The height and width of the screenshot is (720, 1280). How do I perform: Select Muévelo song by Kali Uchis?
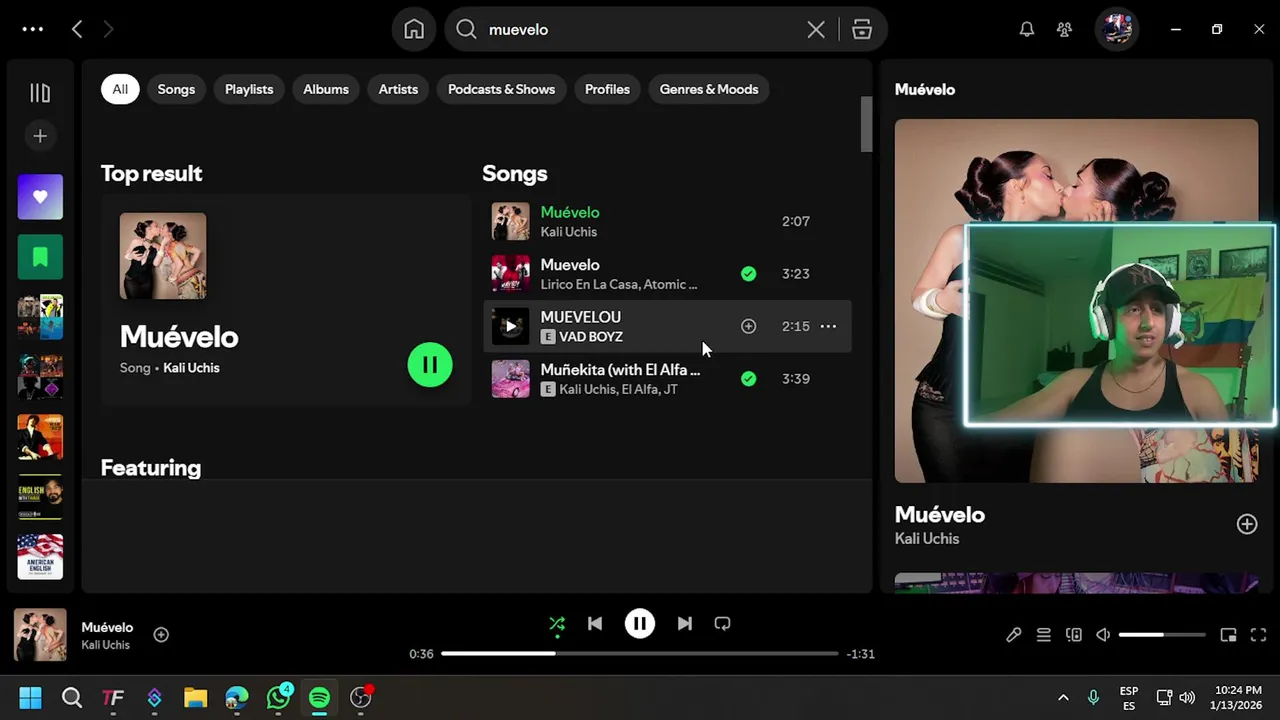[667, 221]
